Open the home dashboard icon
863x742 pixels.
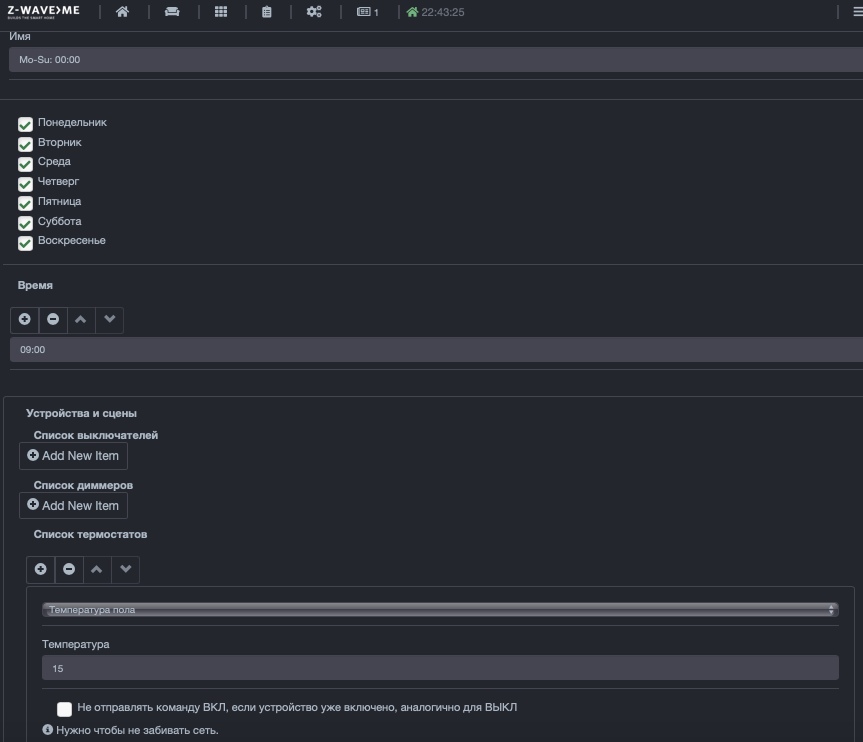(x=122, y=12)
